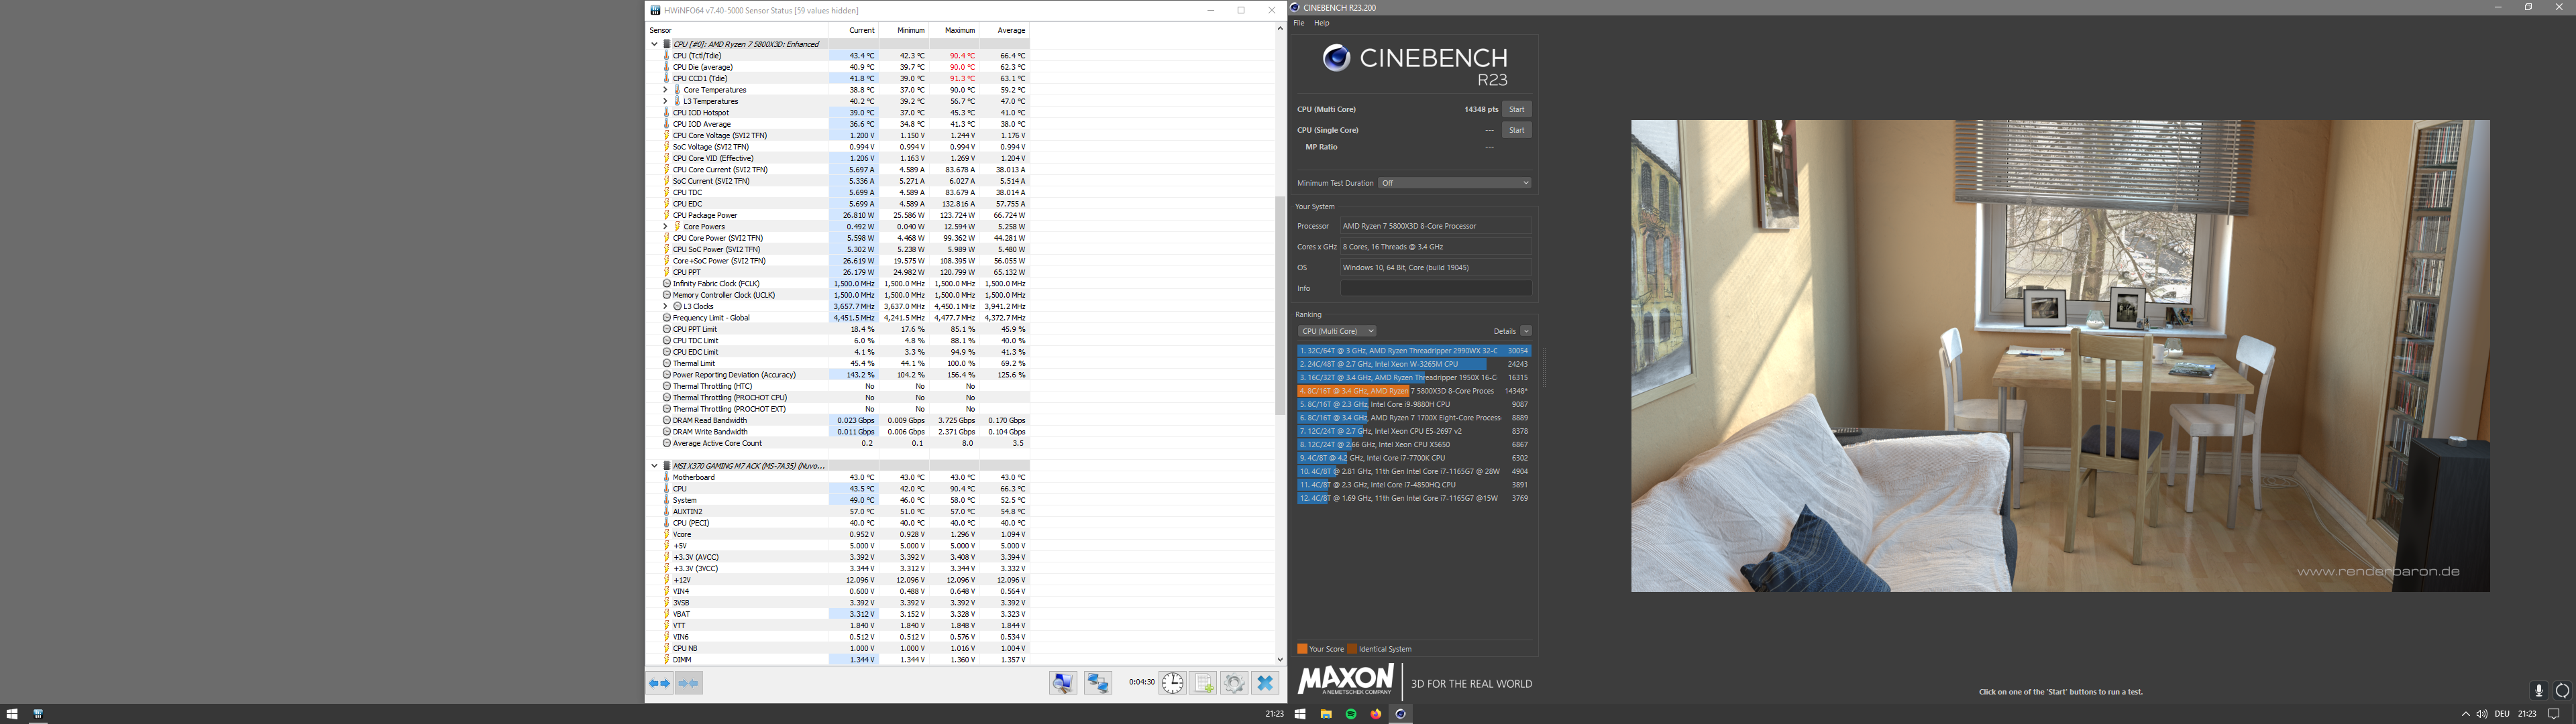Click the monitor with magnifier icon
2576x724 pixels.
click(1063, 683)
